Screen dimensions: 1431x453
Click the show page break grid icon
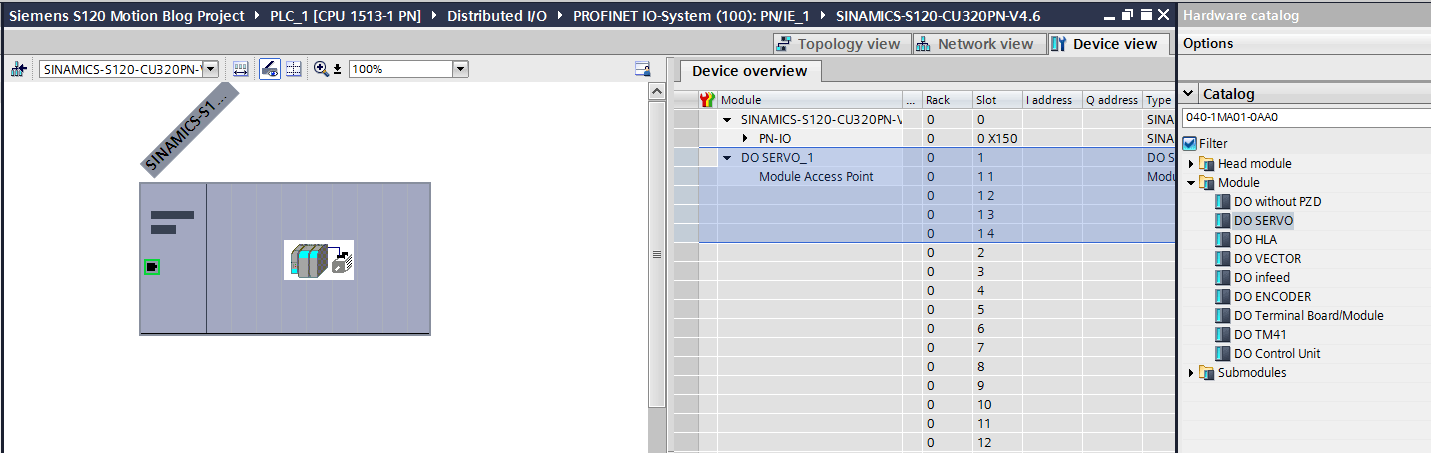(294, 69)
